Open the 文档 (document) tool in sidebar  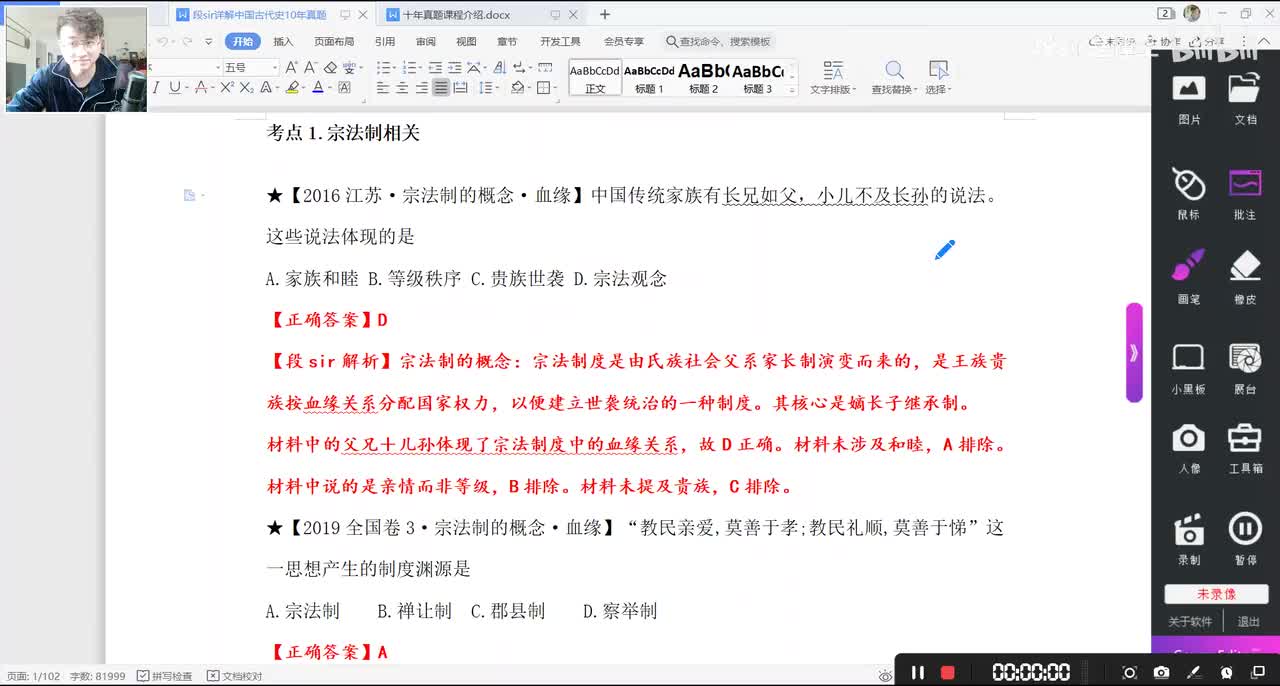1245,99
